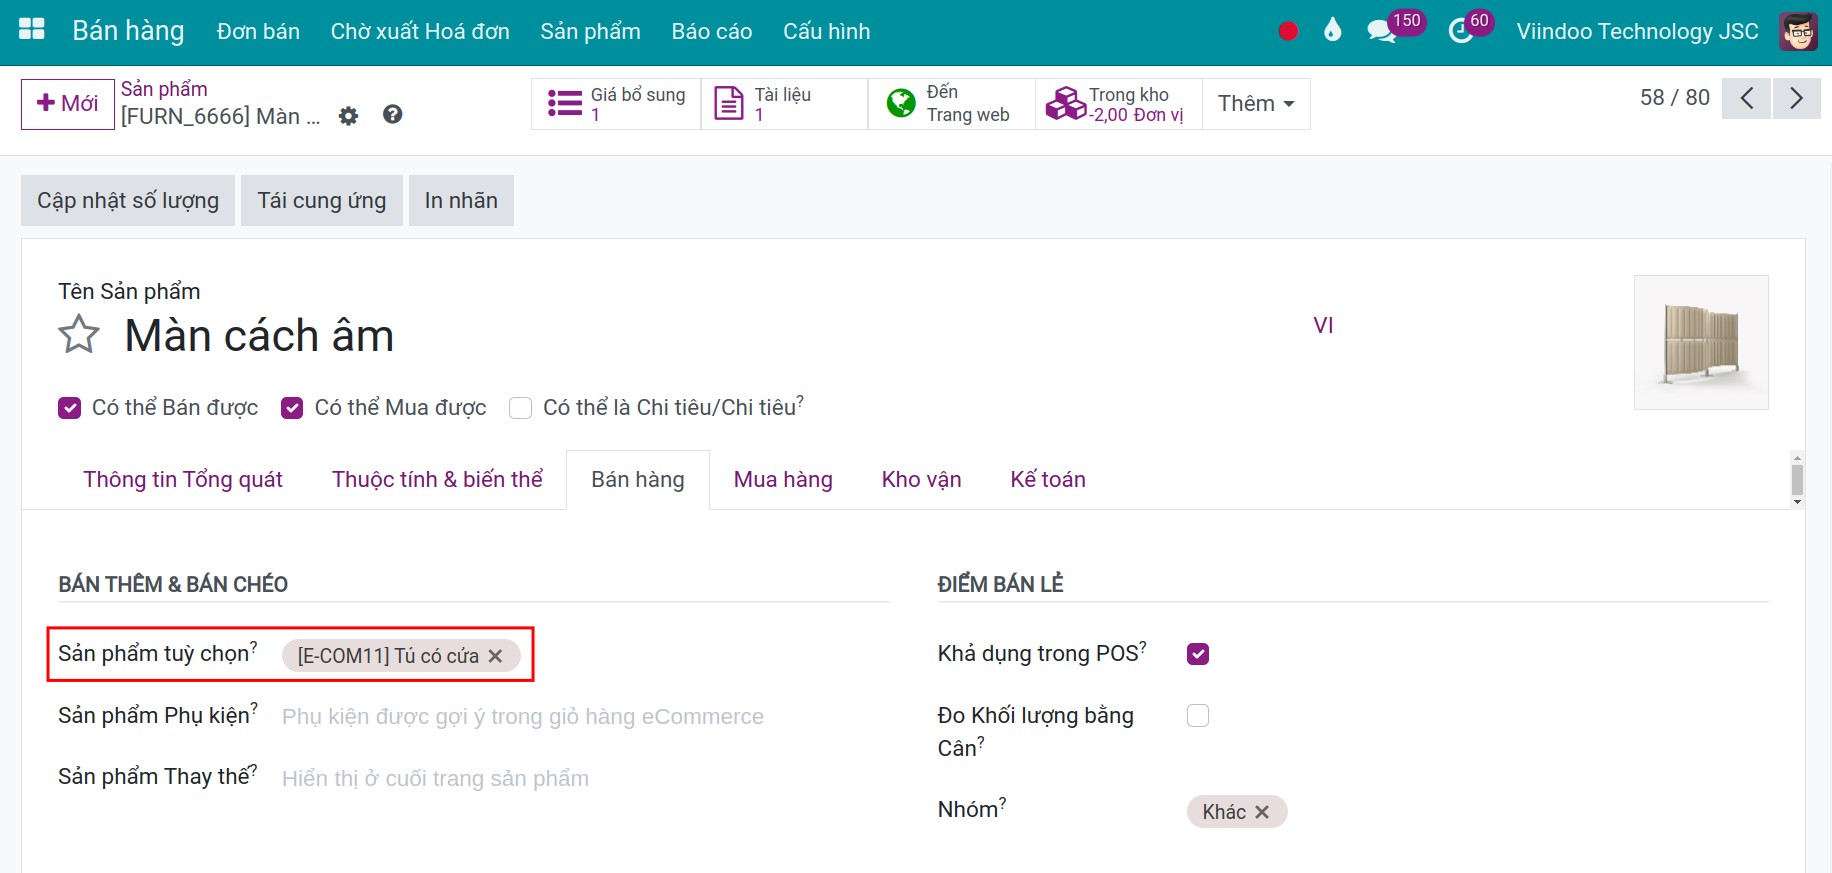
Task: Remove [E-COM11] Tủ có cửa tag
Action: point(495,656)
